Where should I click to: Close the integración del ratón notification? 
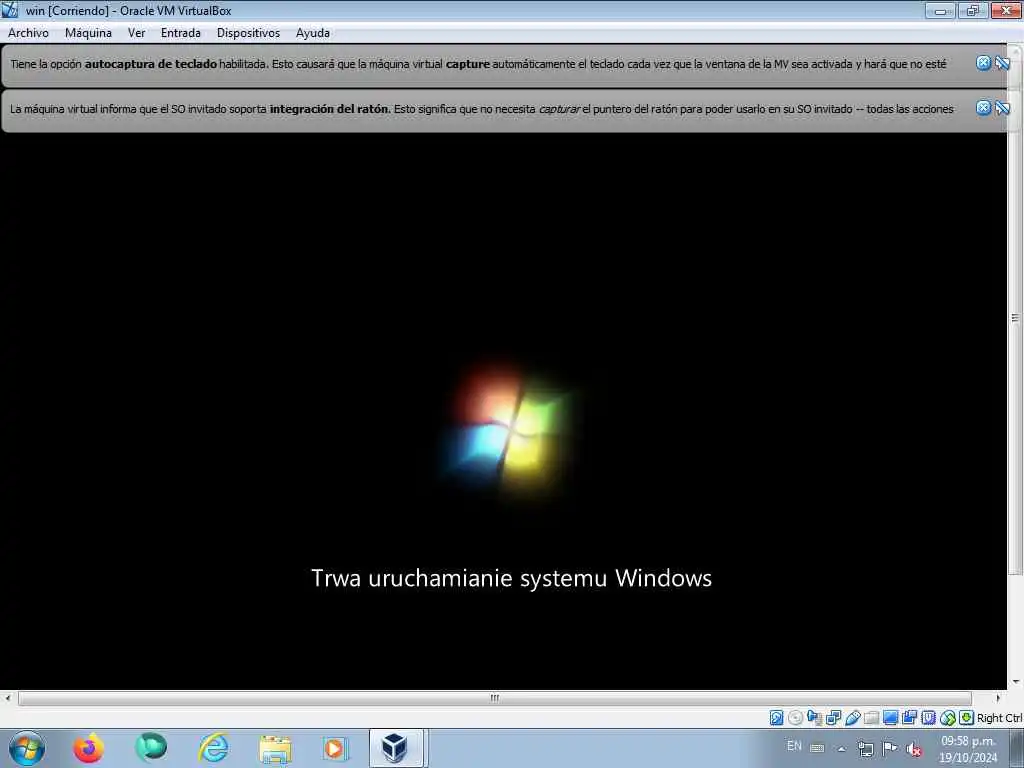[x=984, y=108]
